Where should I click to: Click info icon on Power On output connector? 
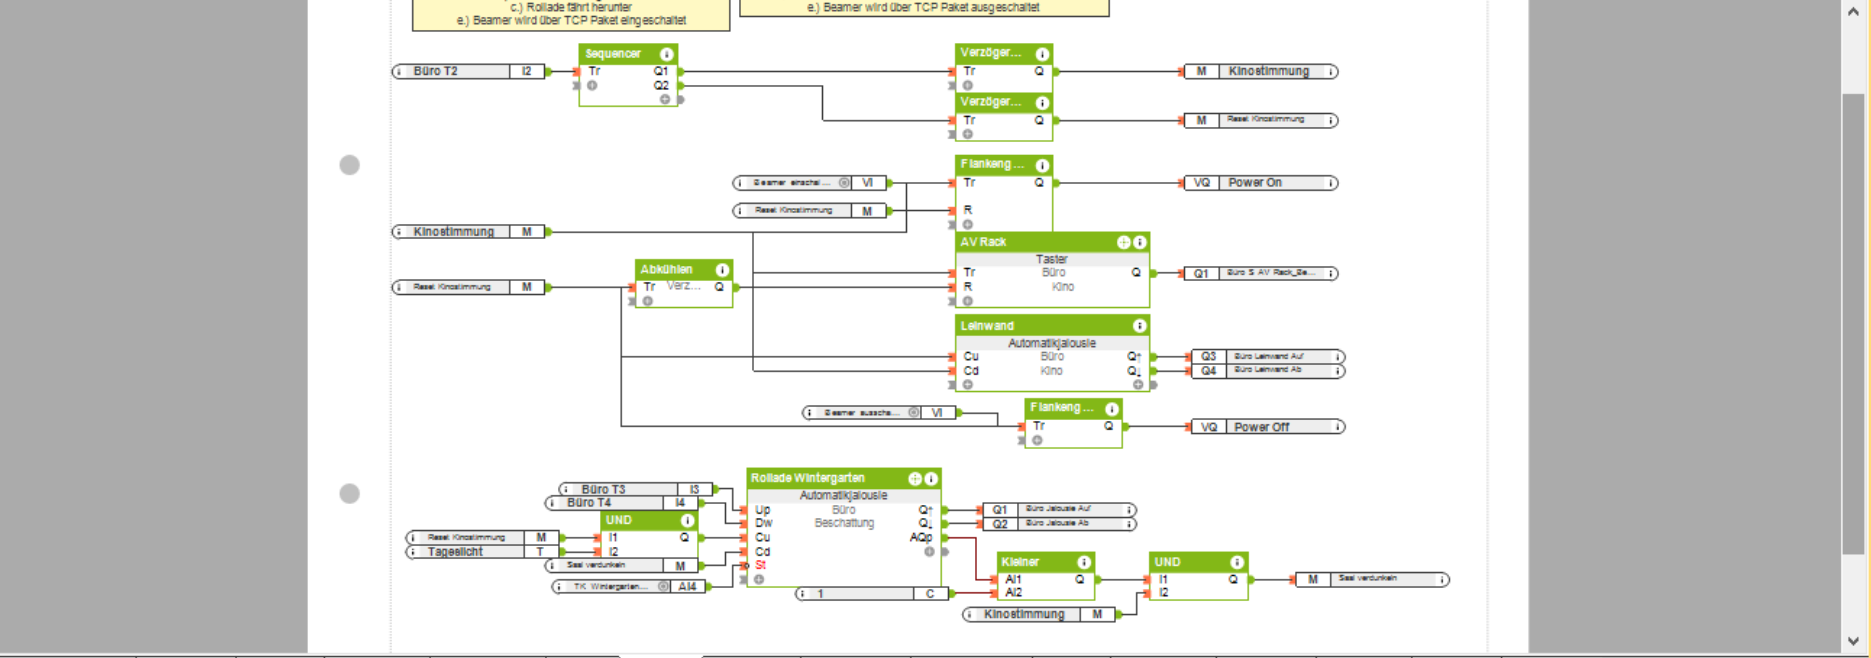coord(1331,183)
